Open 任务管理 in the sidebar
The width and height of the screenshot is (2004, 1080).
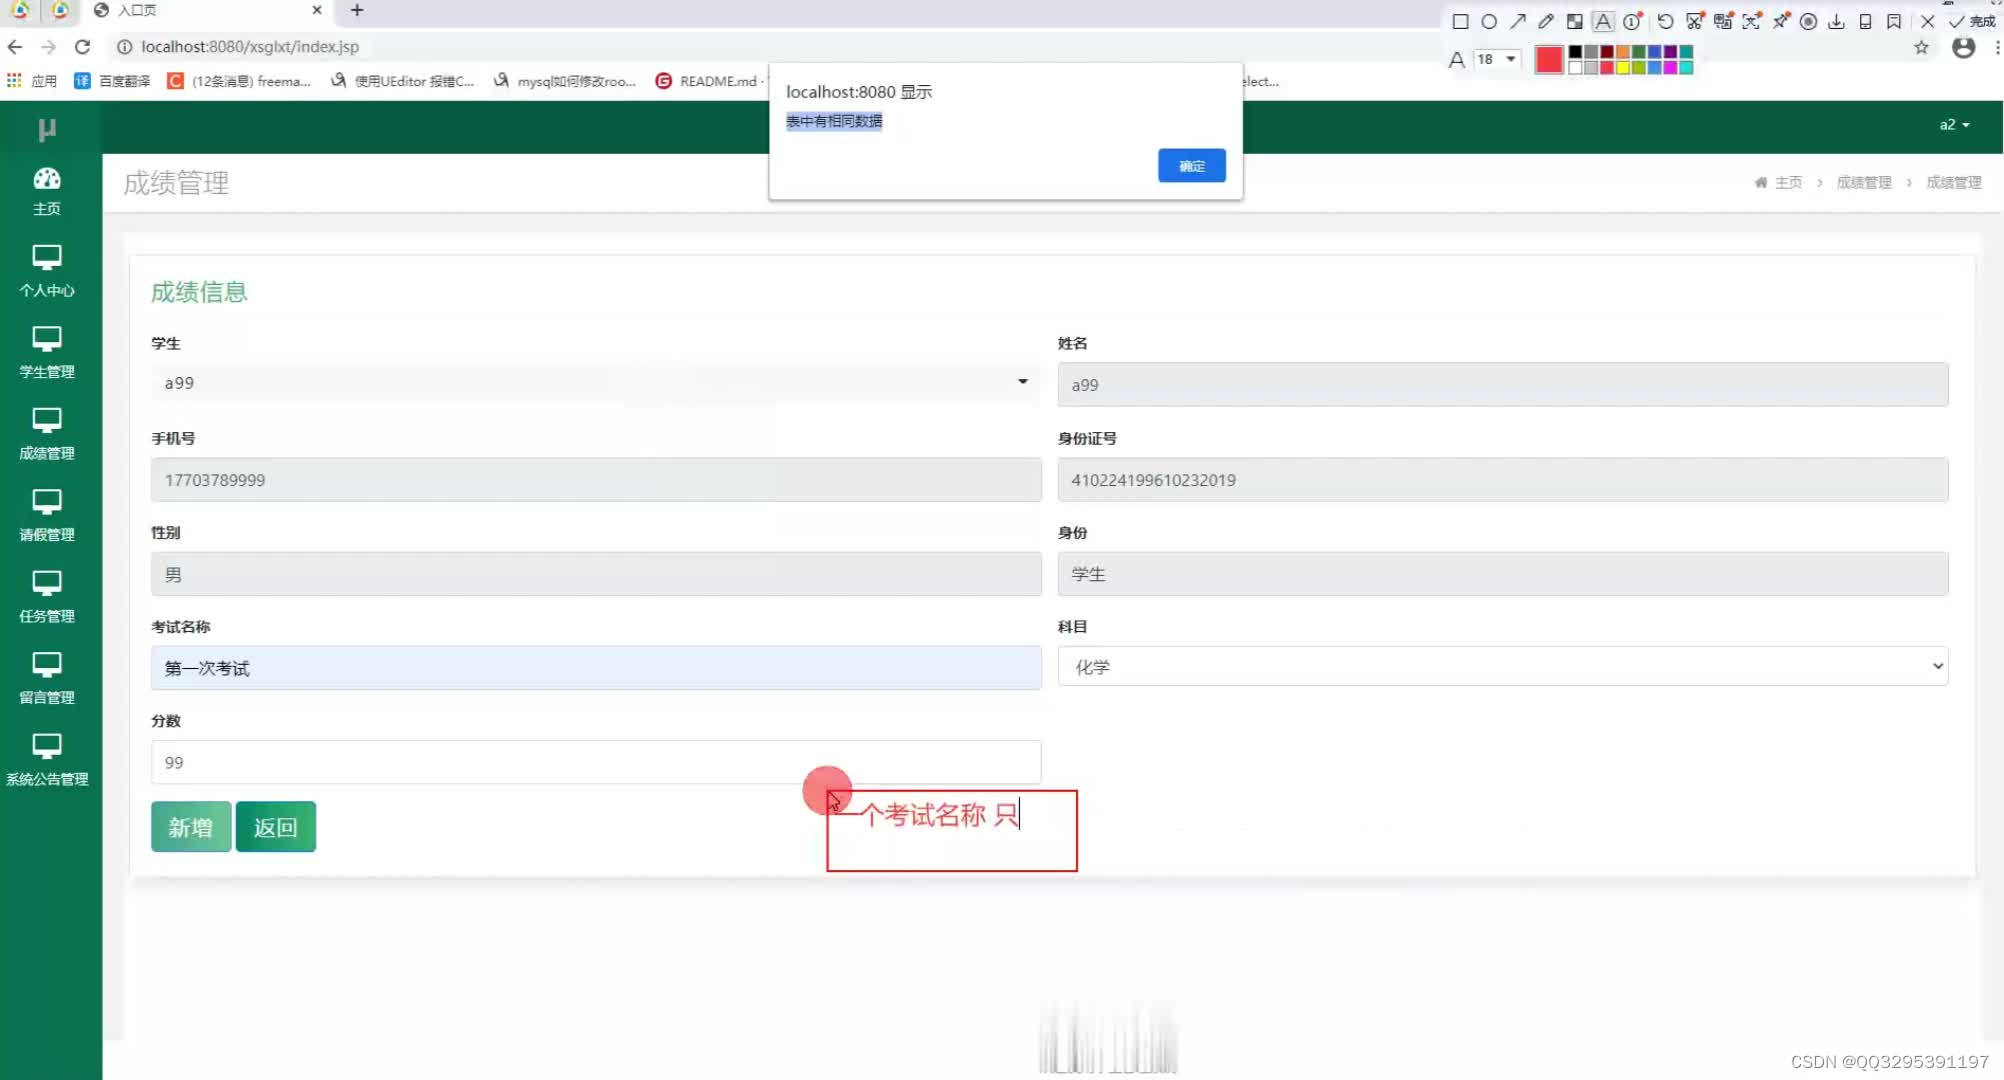(x=47, y=597)
